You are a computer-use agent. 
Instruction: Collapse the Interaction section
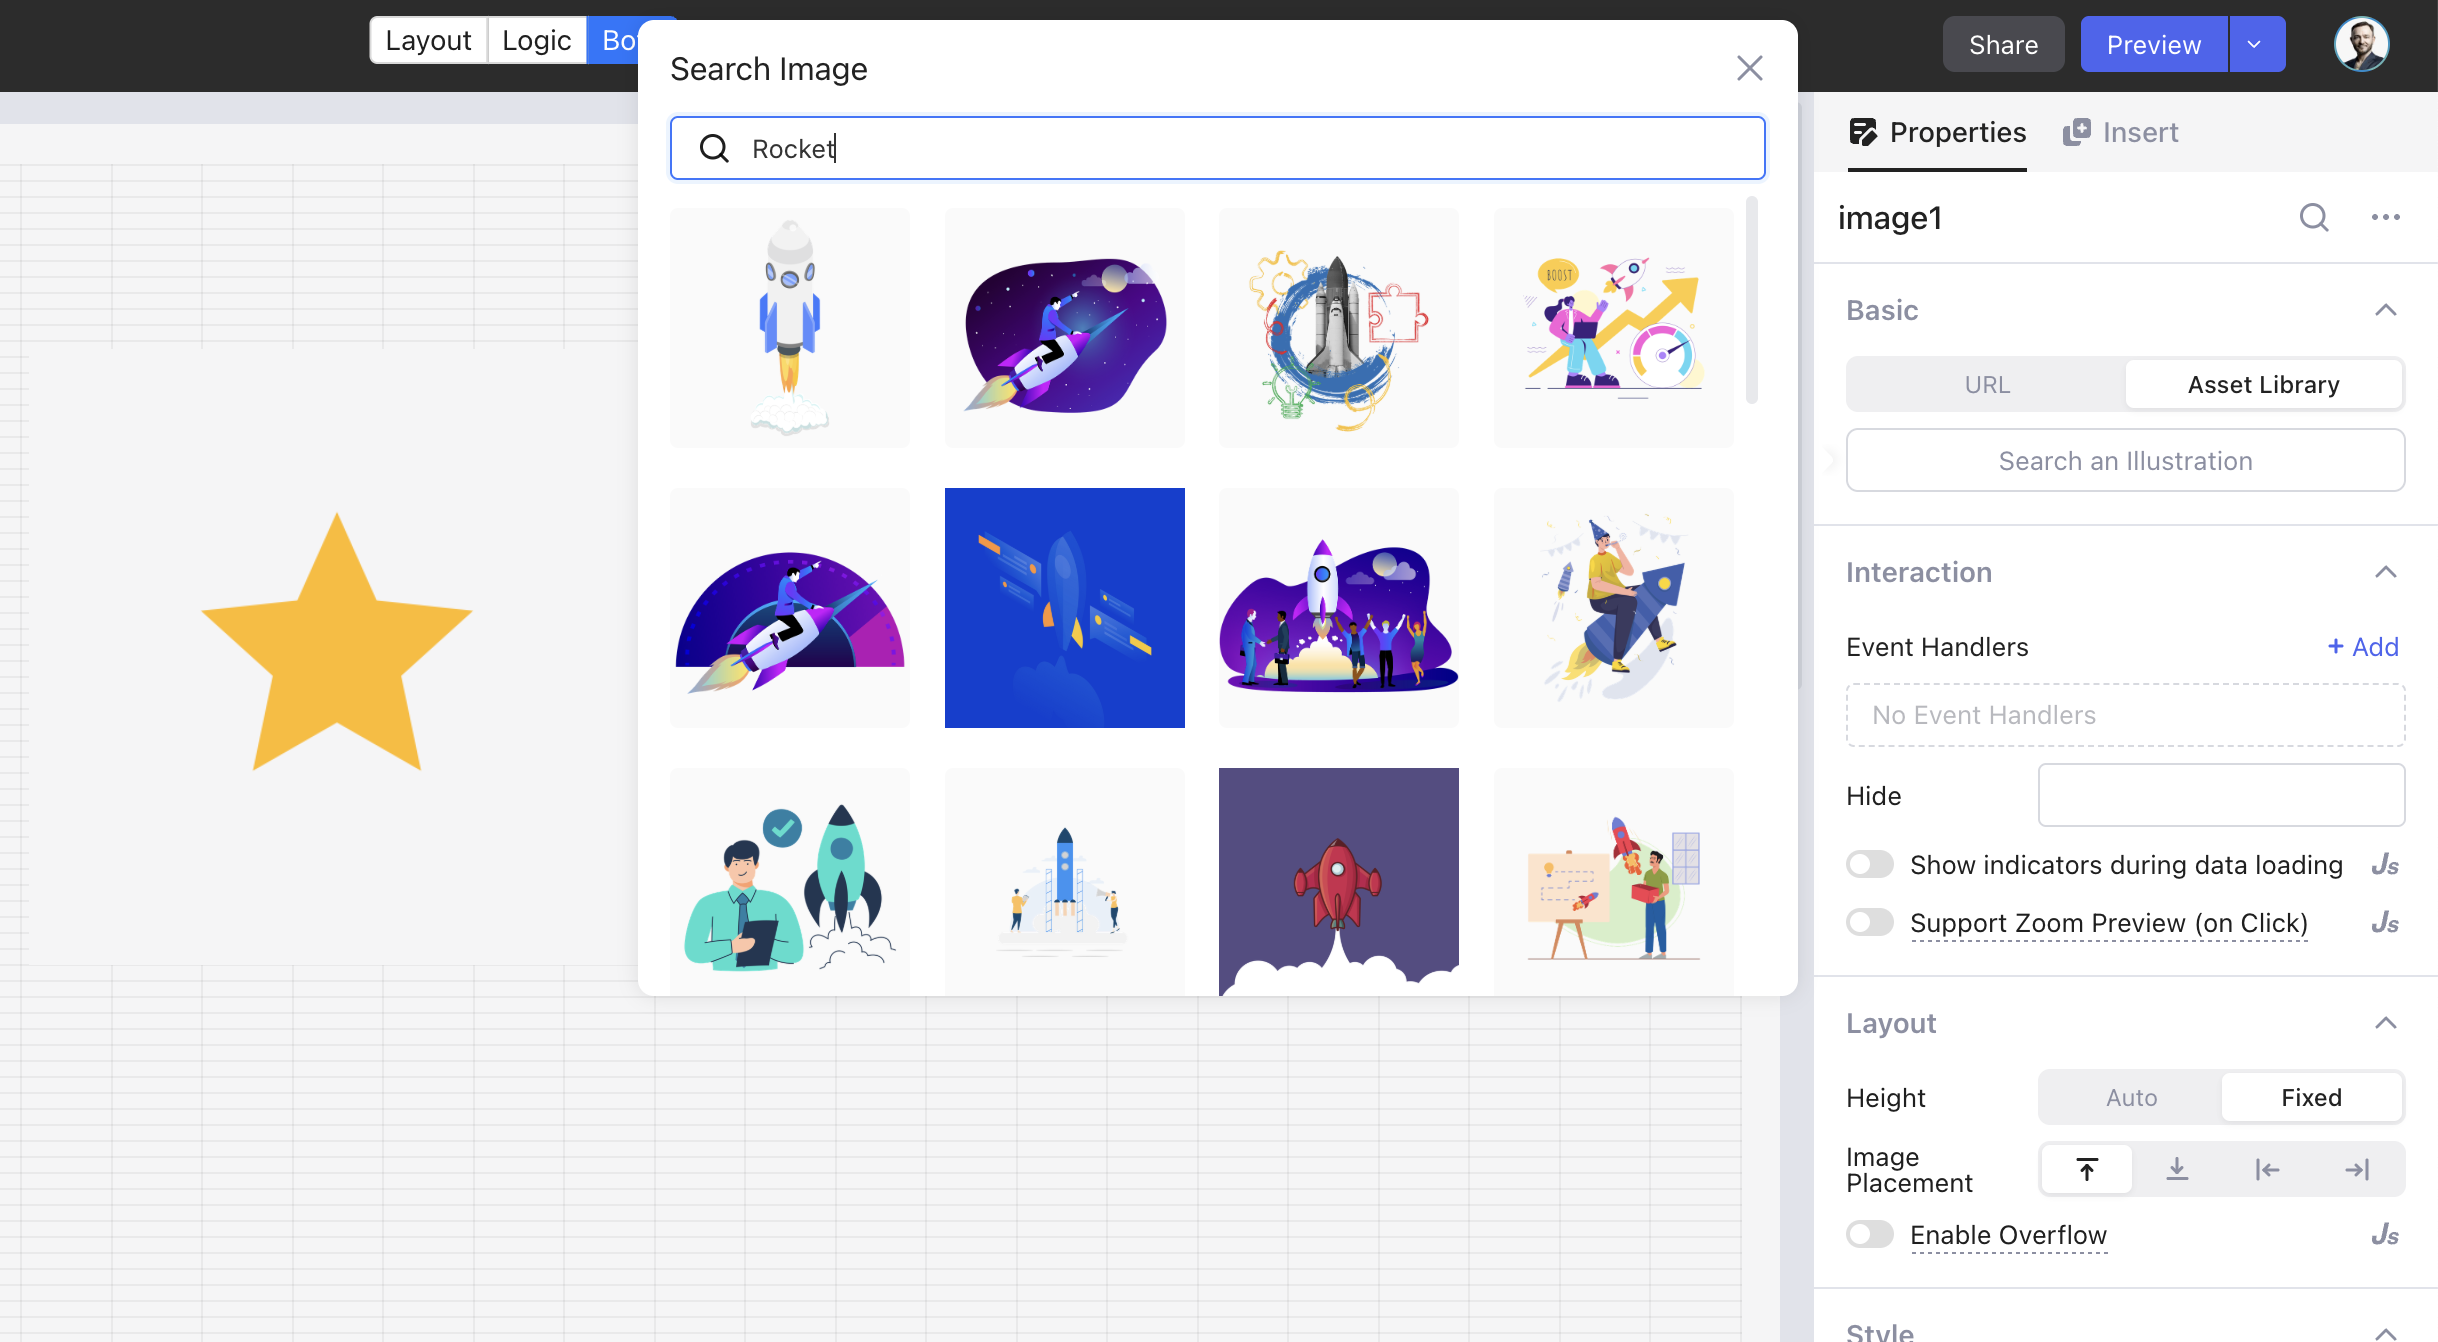(2385, 572)
